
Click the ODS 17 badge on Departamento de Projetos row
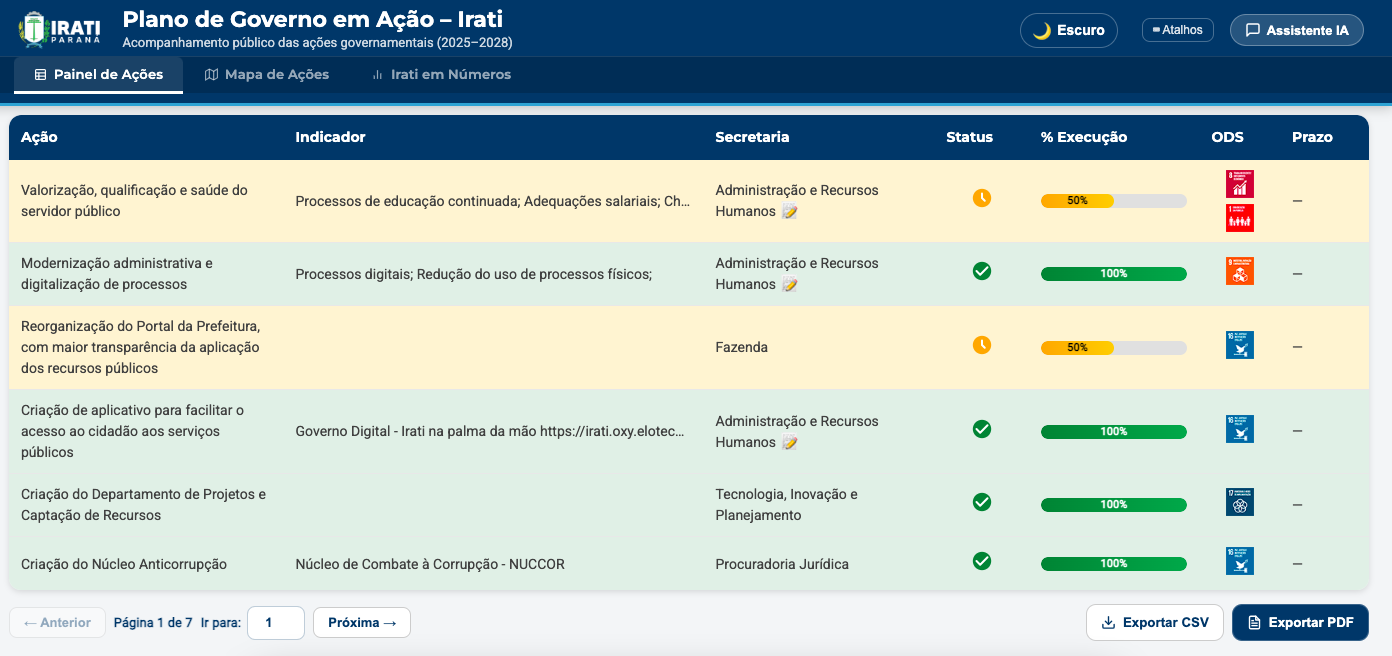click(1239, 502)
